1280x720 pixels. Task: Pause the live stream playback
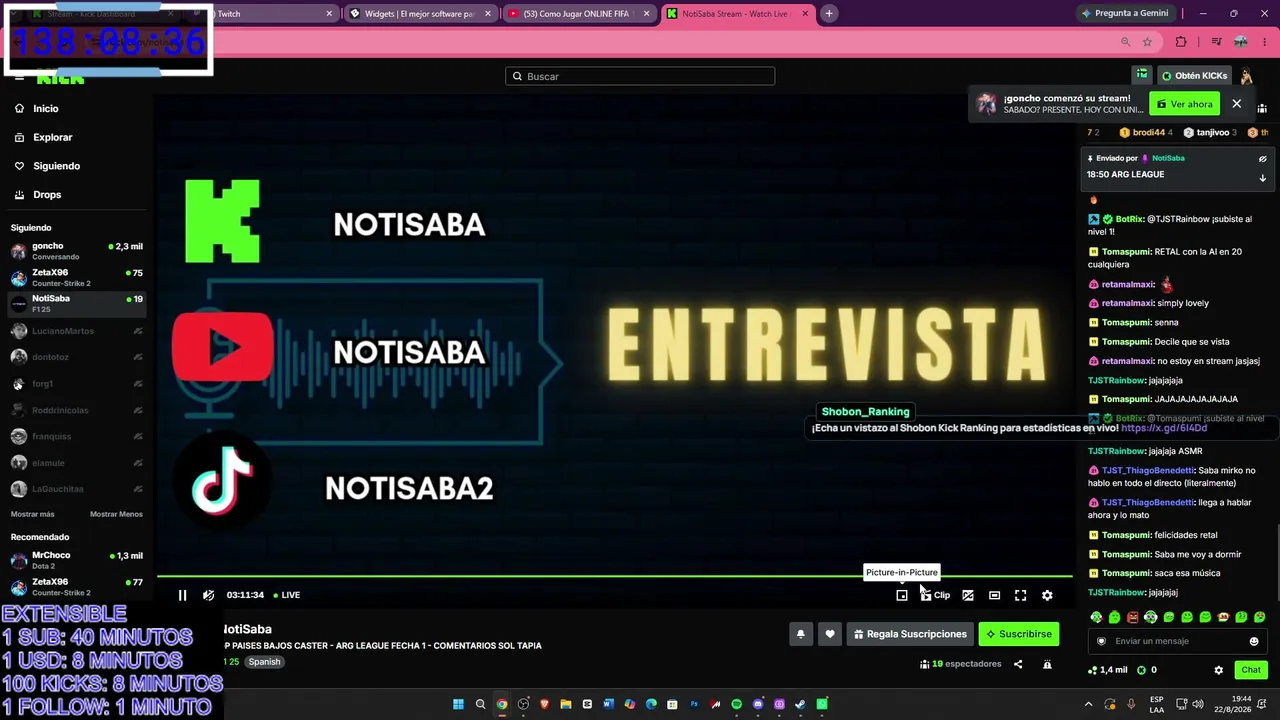pyautogui.click(x=182, y=595)
